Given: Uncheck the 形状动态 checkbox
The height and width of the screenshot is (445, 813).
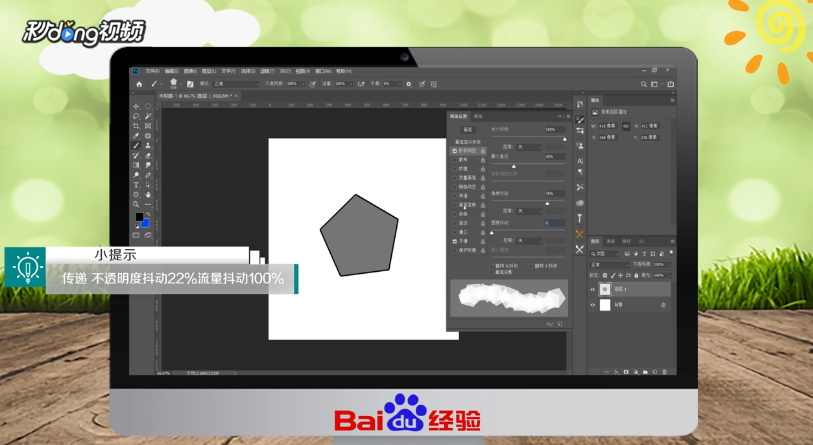Looking at the screenshot, I should click(x=455, y=151).
